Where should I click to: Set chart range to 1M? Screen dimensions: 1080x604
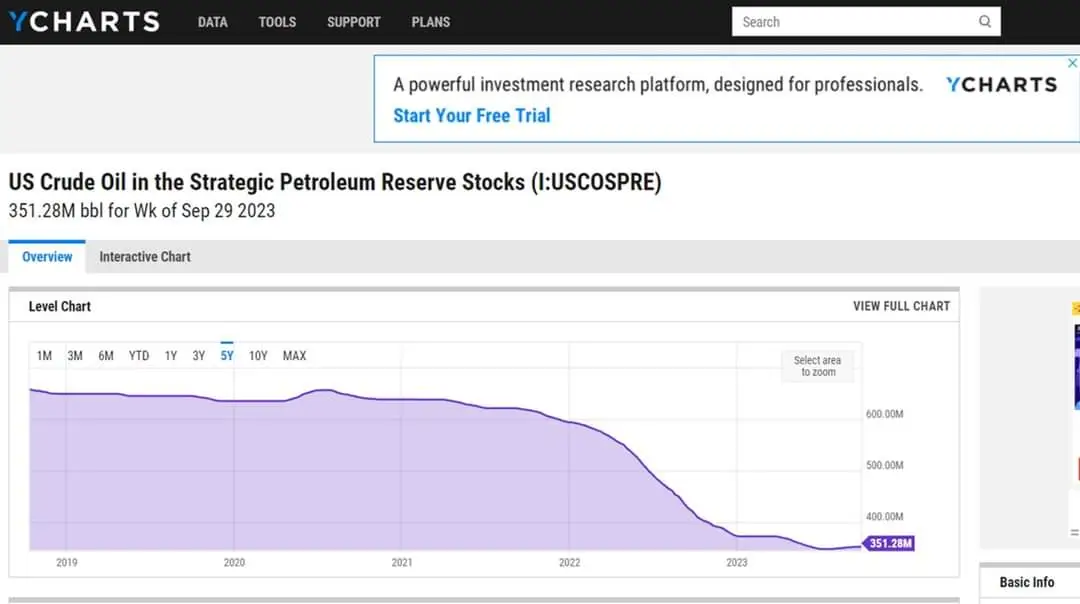tap(44, 356)
